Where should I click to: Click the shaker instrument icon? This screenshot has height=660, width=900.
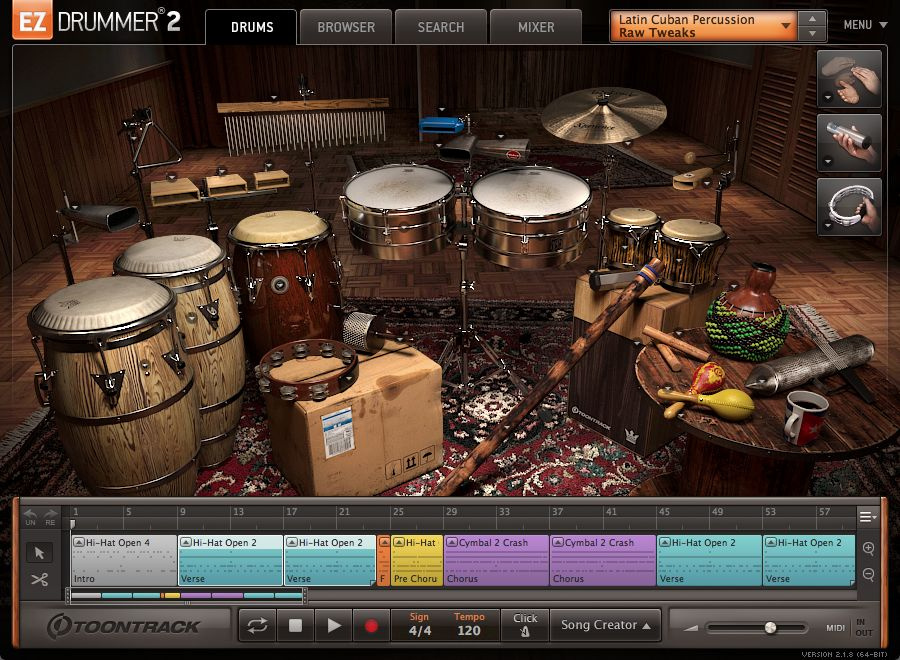(848, 142)
